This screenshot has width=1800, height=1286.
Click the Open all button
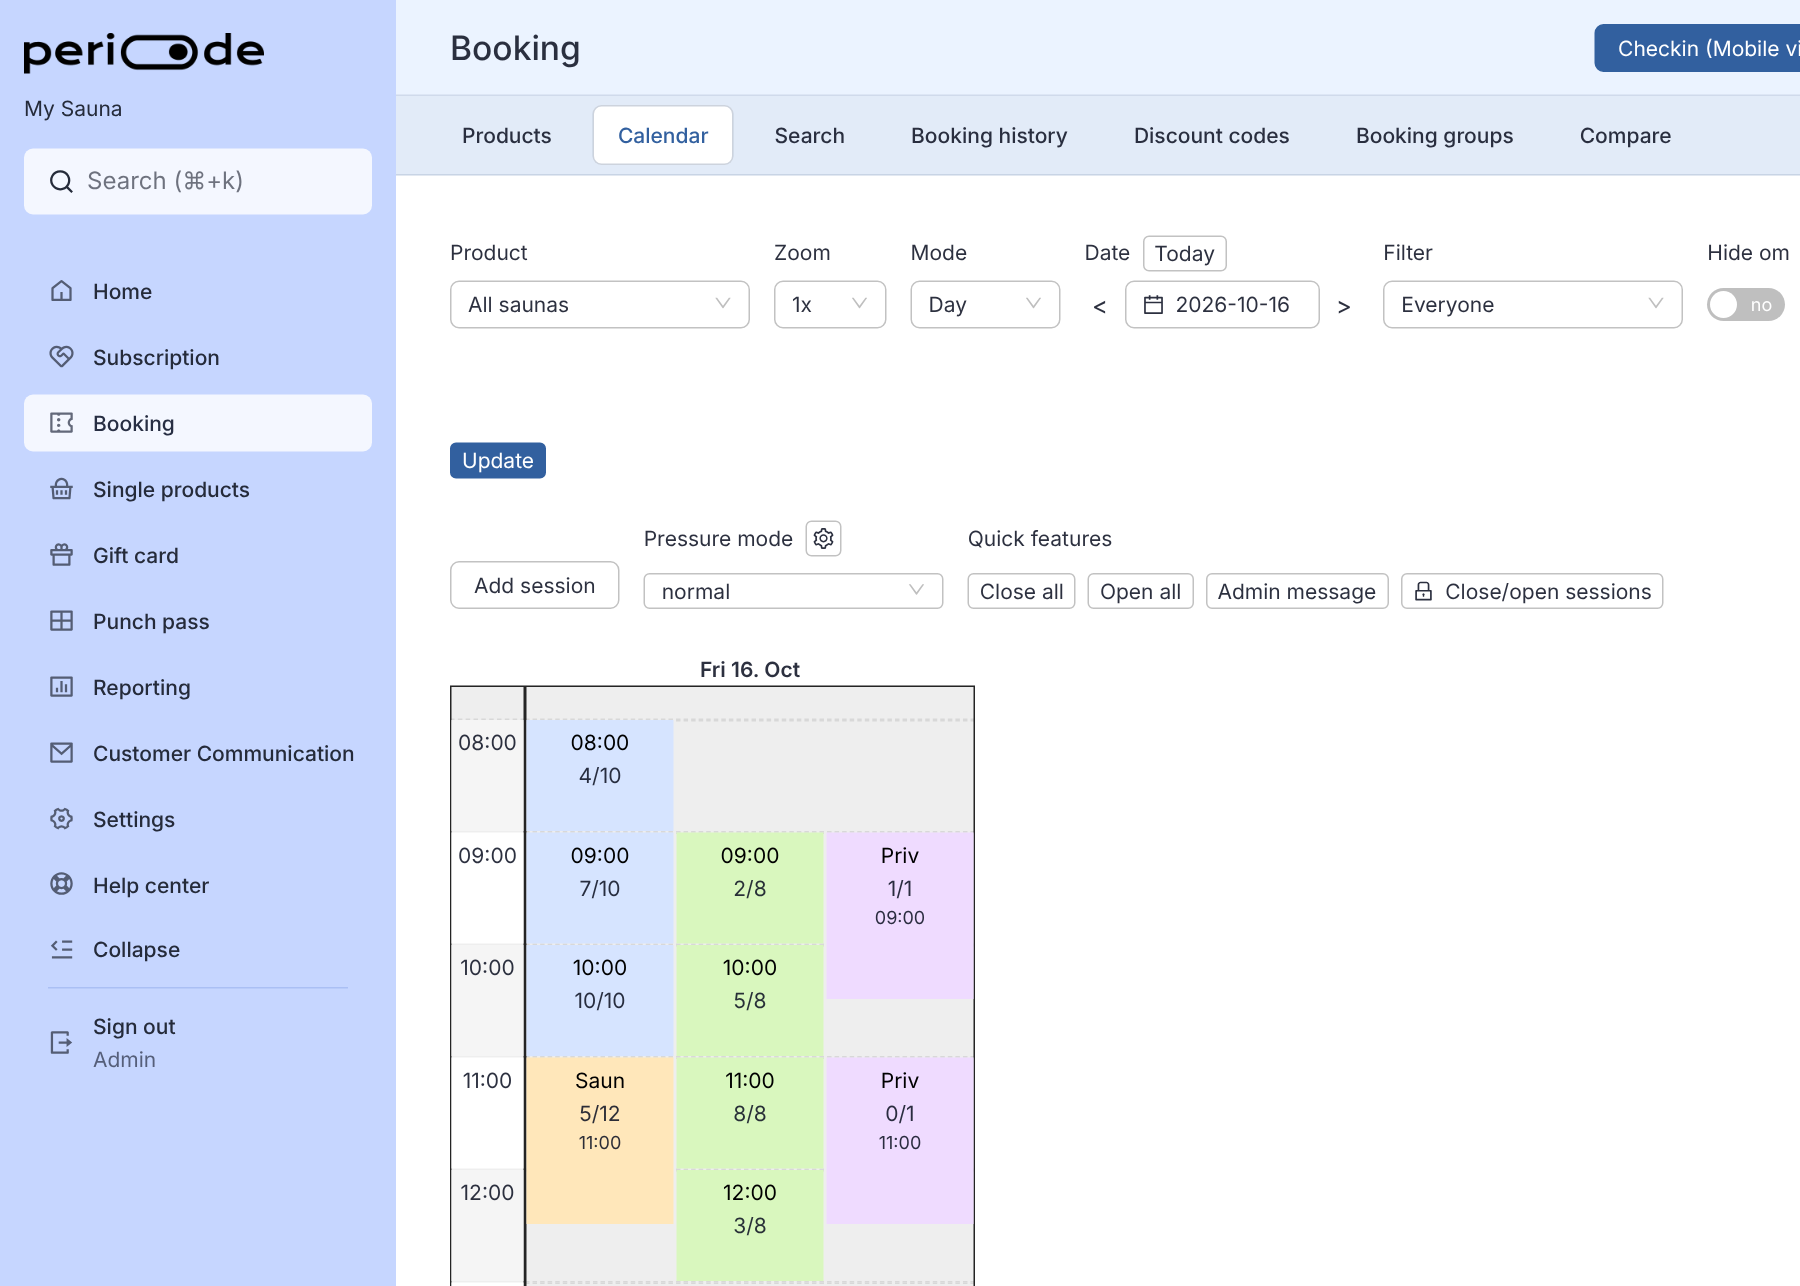(x=1141, y=591)
